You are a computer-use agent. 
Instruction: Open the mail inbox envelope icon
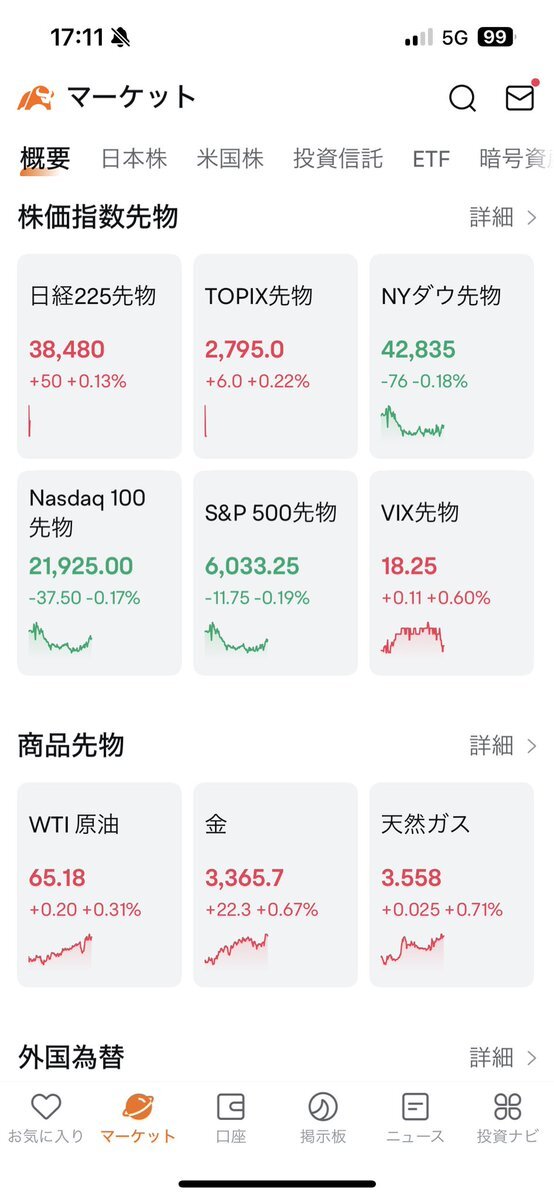tap(520, 97)
